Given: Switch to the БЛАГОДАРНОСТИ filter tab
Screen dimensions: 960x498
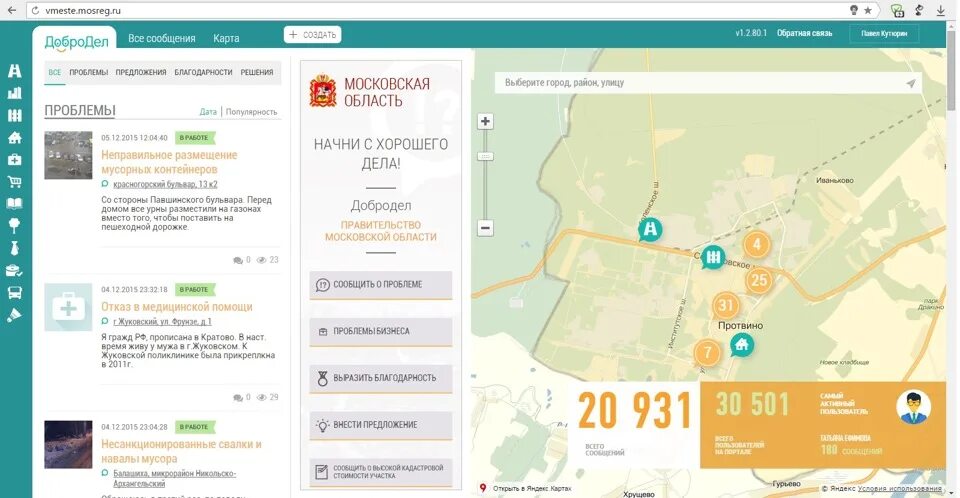Looking at the screenshot, I should coord(203,72).
